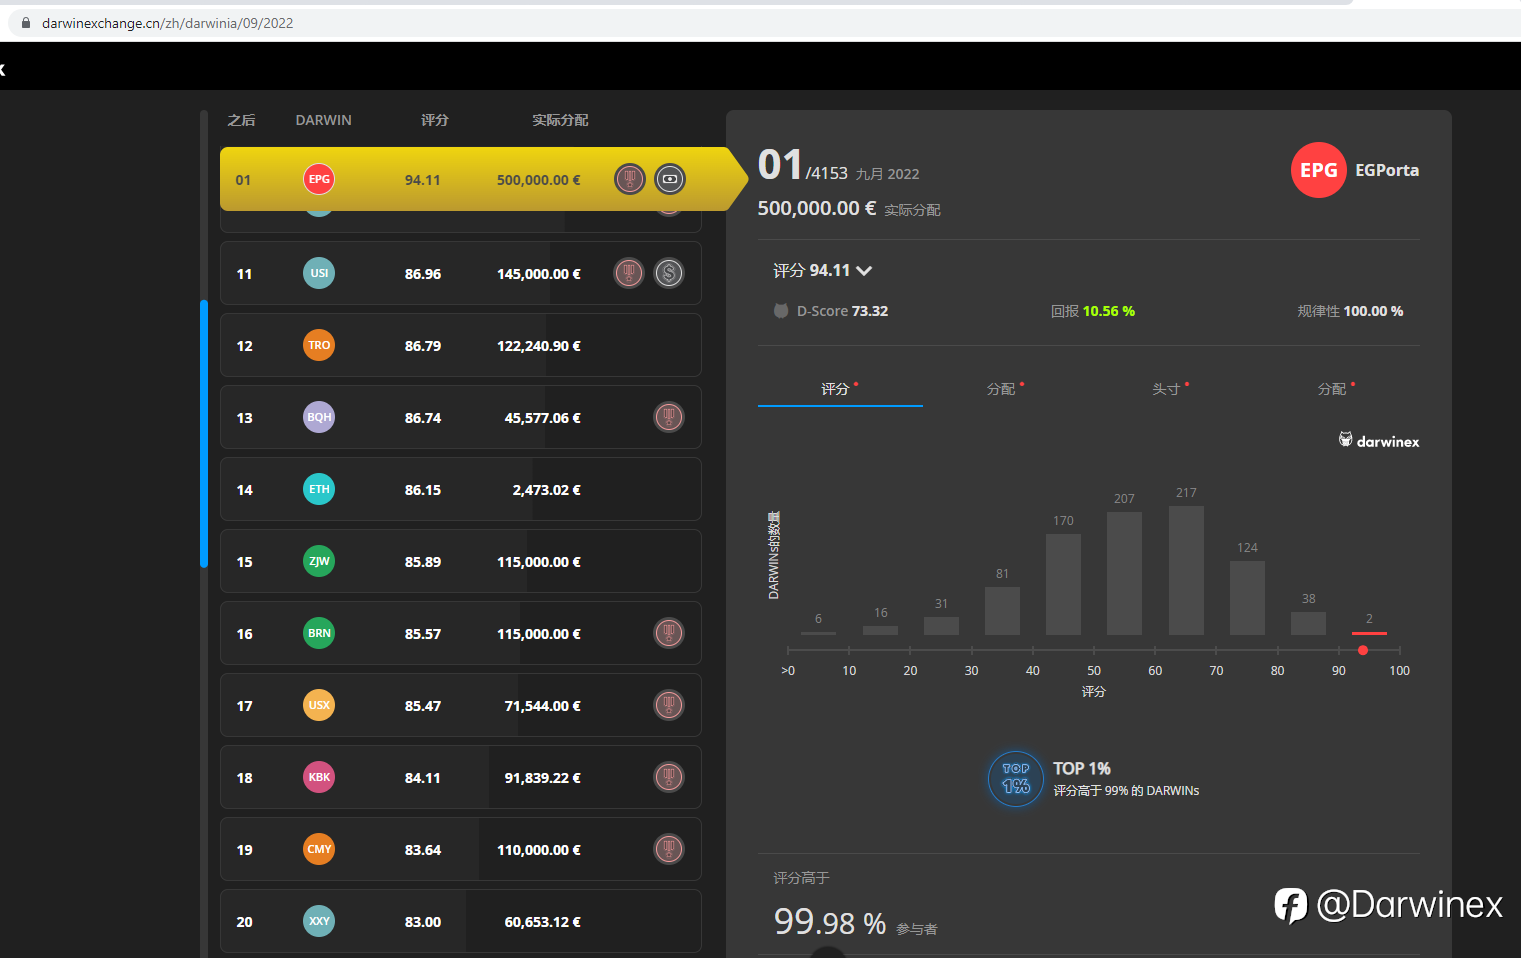
Task: Click the USI DARWIN avatar
Action: 319,273
